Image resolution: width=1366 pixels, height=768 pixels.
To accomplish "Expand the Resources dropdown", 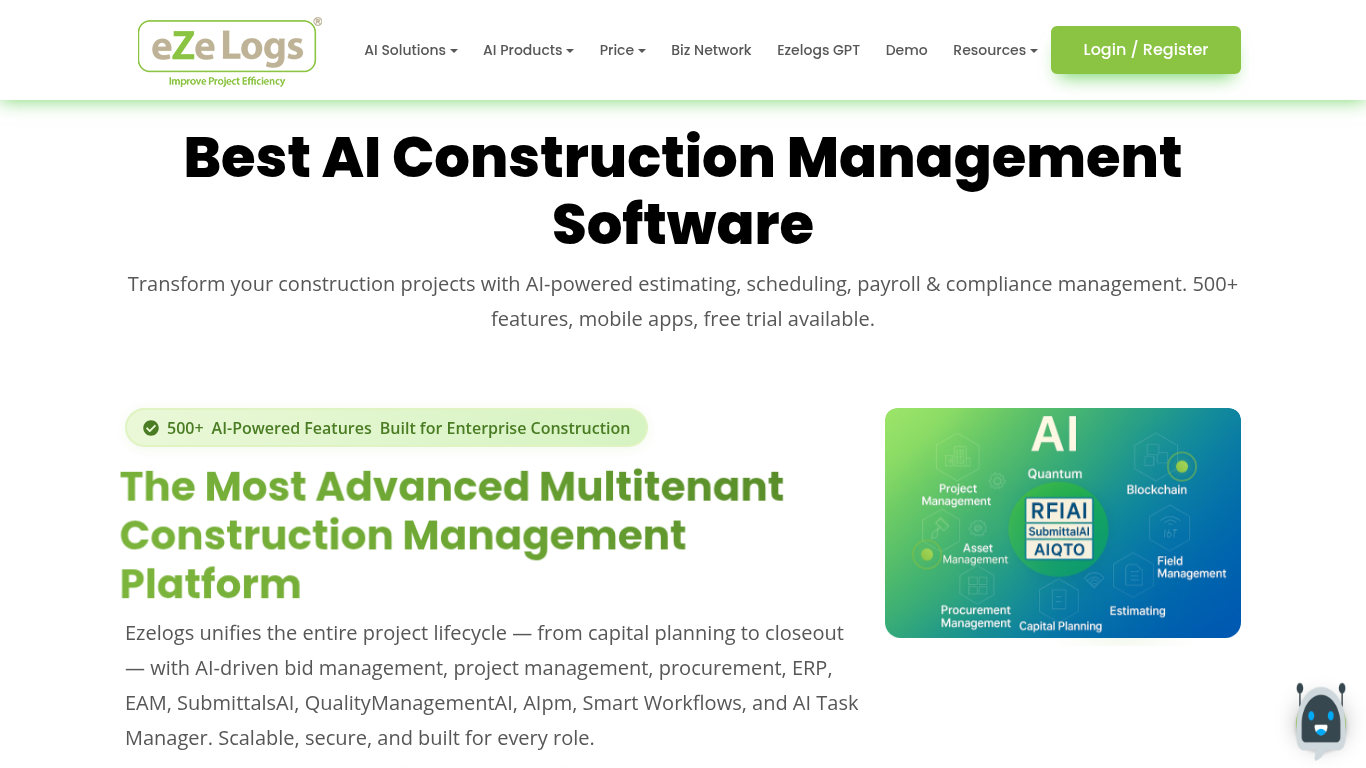I will [994, 50].
